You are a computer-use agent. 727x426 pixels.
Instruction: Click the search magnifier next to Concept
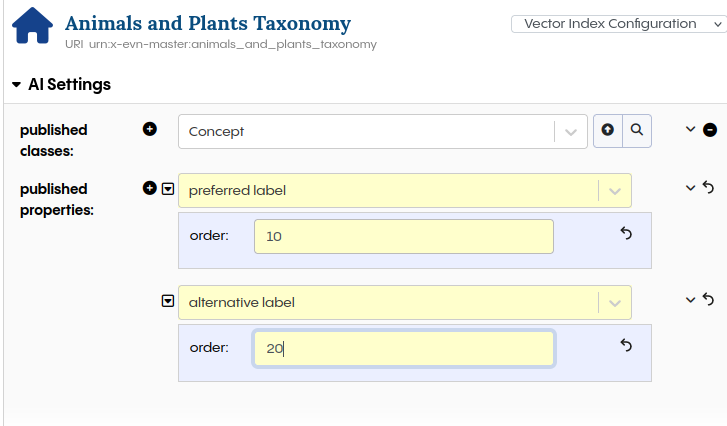637,131
